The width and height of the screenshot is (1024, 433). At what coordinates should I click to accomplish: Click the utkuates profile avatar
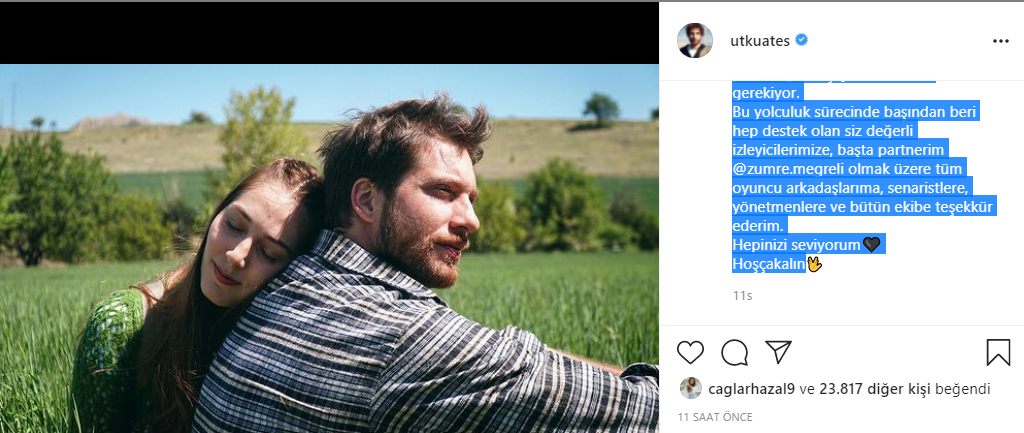695,41
